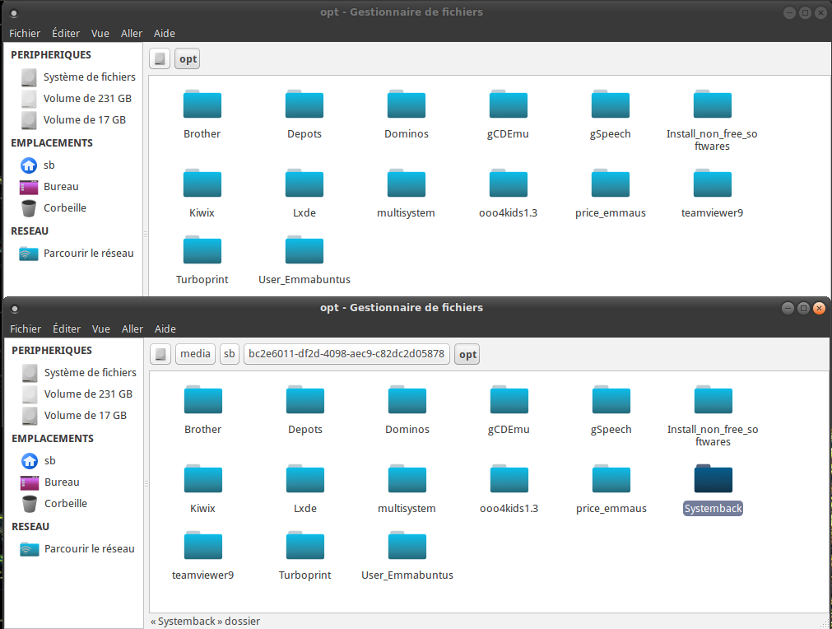832x629 pixels.
Task: Click root drive path button in lower window
Action: (x=161, y=354)
